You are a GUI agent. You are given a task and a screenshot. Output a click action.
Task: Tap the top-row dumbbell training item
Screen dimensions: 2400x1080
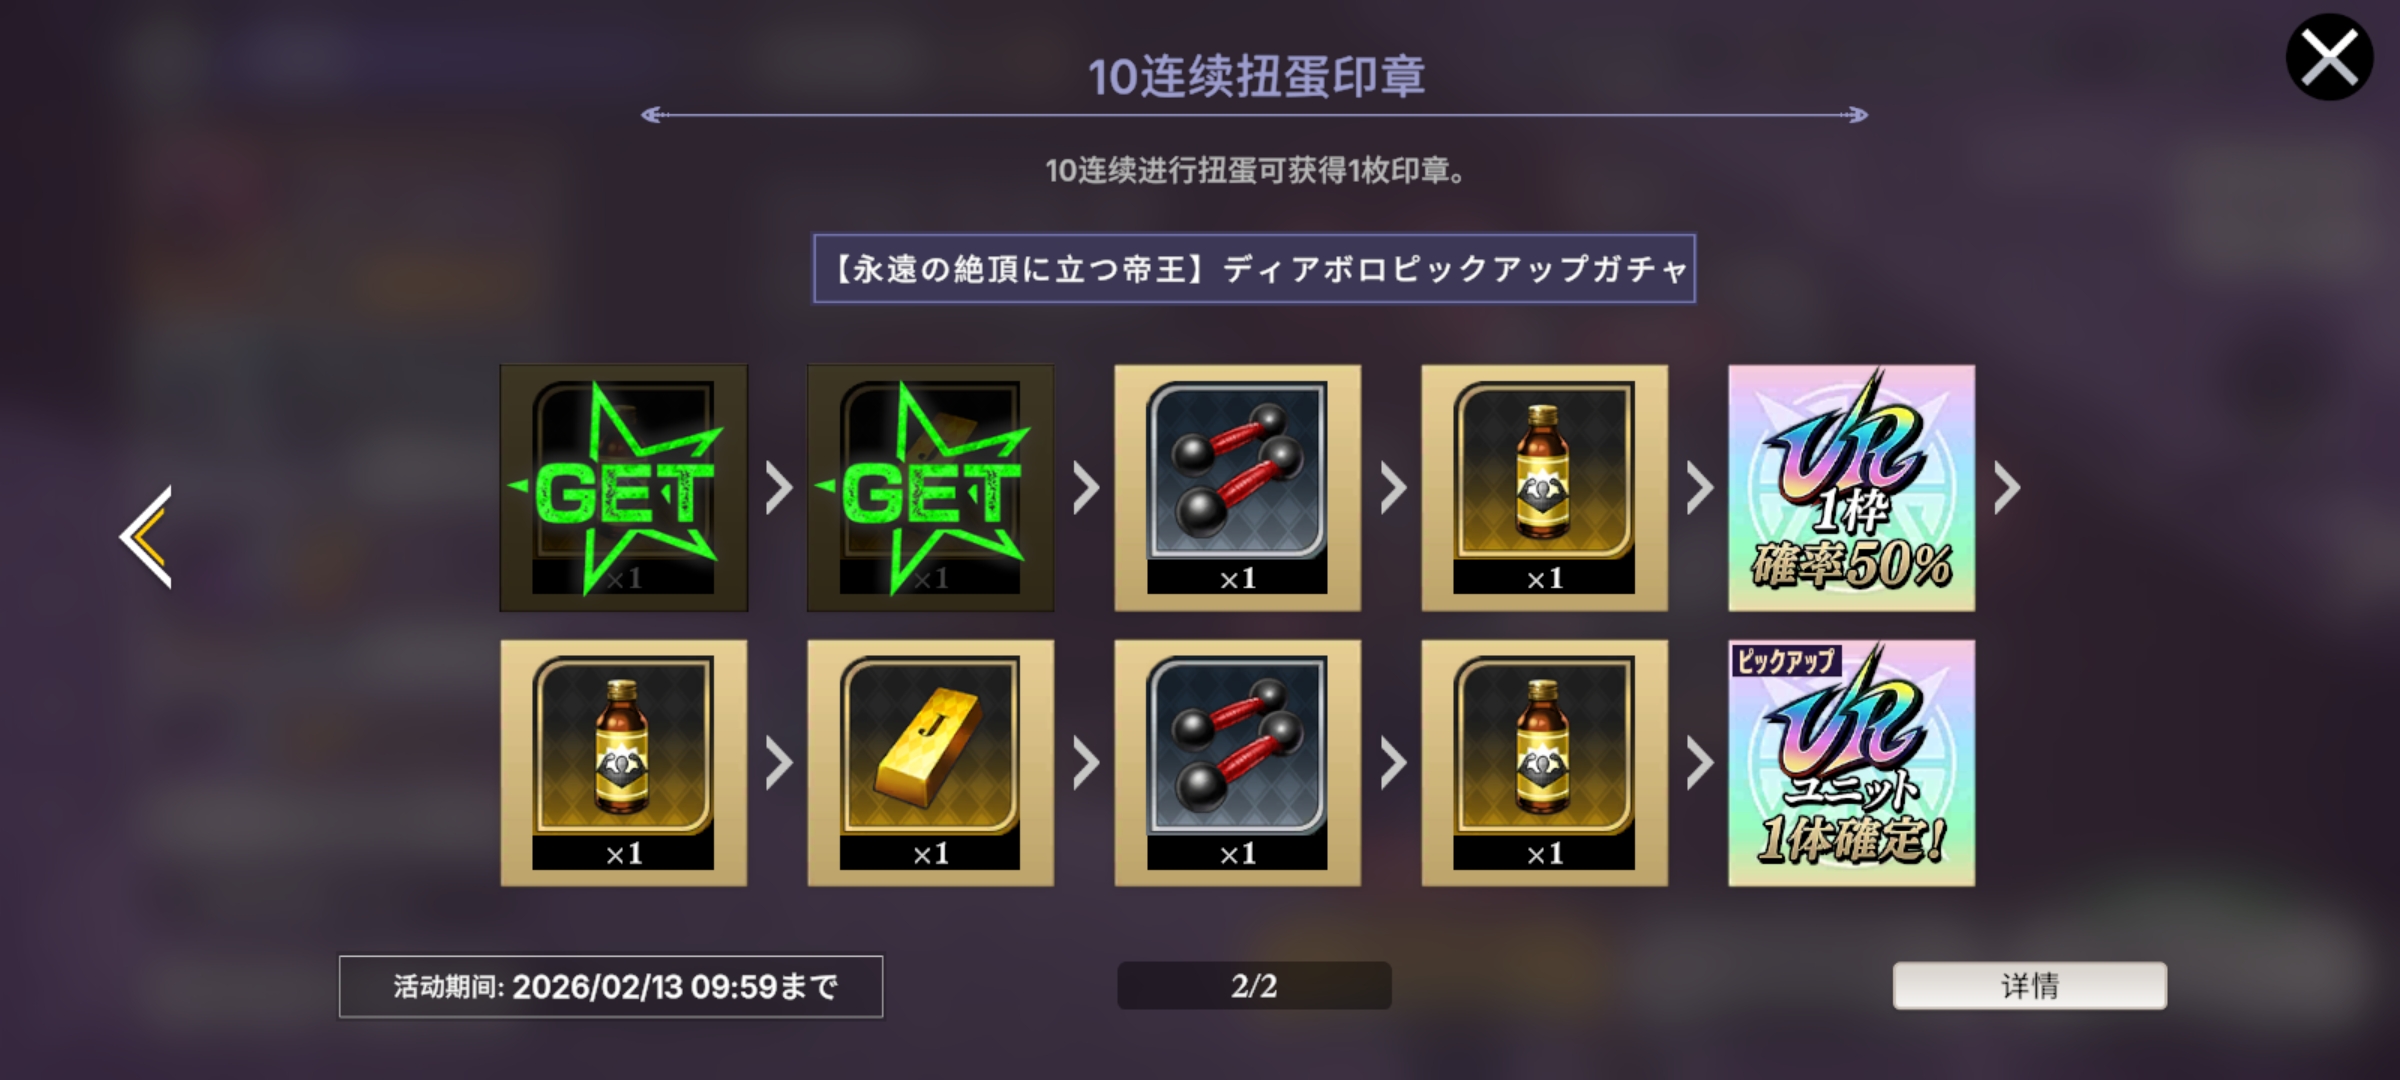(x=1238, y=488)
